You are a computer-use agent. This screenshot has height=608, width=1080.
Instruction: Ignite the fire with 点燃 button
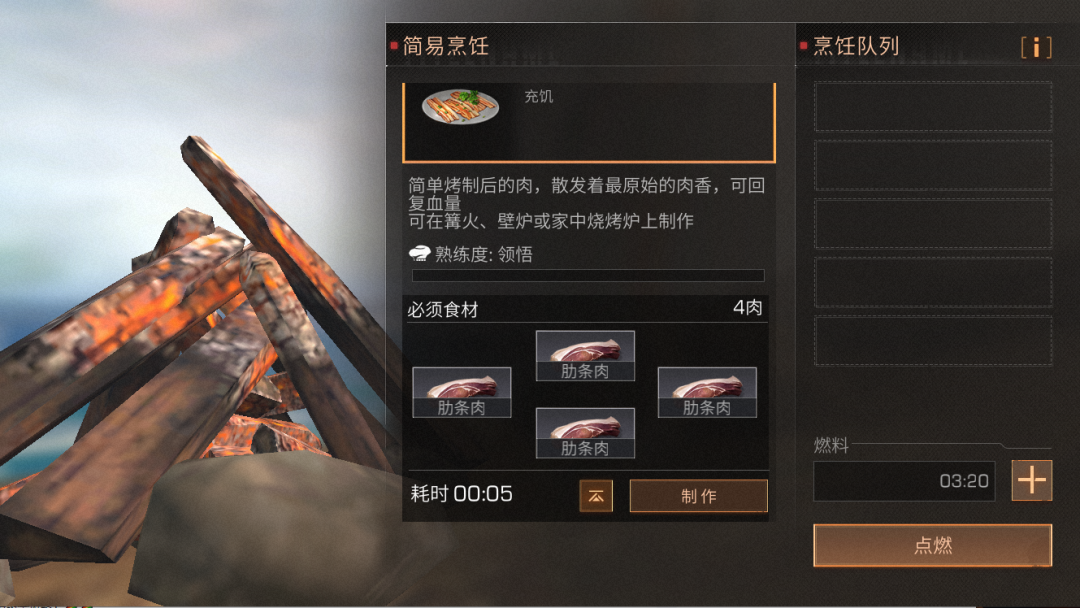933,545
